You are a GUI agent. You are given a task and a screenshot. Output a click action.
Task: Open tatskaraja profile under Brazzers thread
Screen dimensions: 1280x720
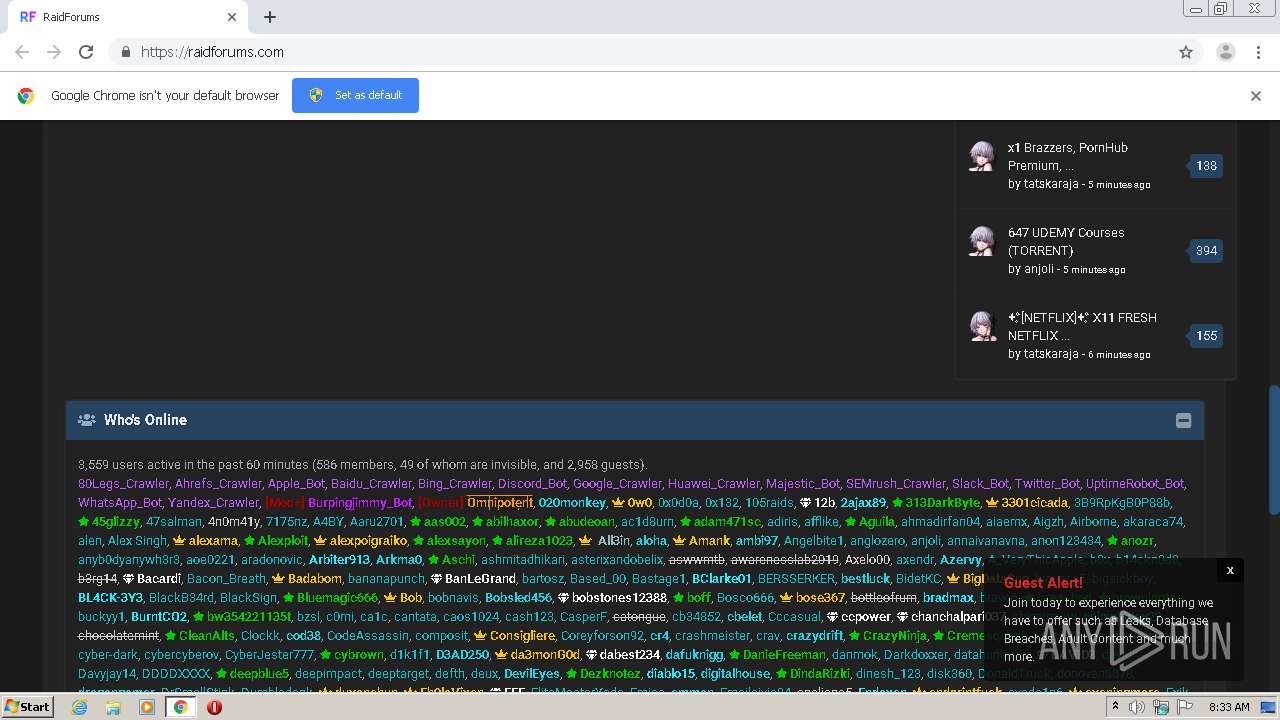1051,184
